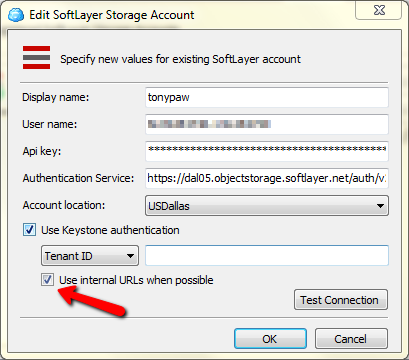Click the 'Authentication Service:' label
Viewport: 409px width, 360px height.
click(78, 178)
